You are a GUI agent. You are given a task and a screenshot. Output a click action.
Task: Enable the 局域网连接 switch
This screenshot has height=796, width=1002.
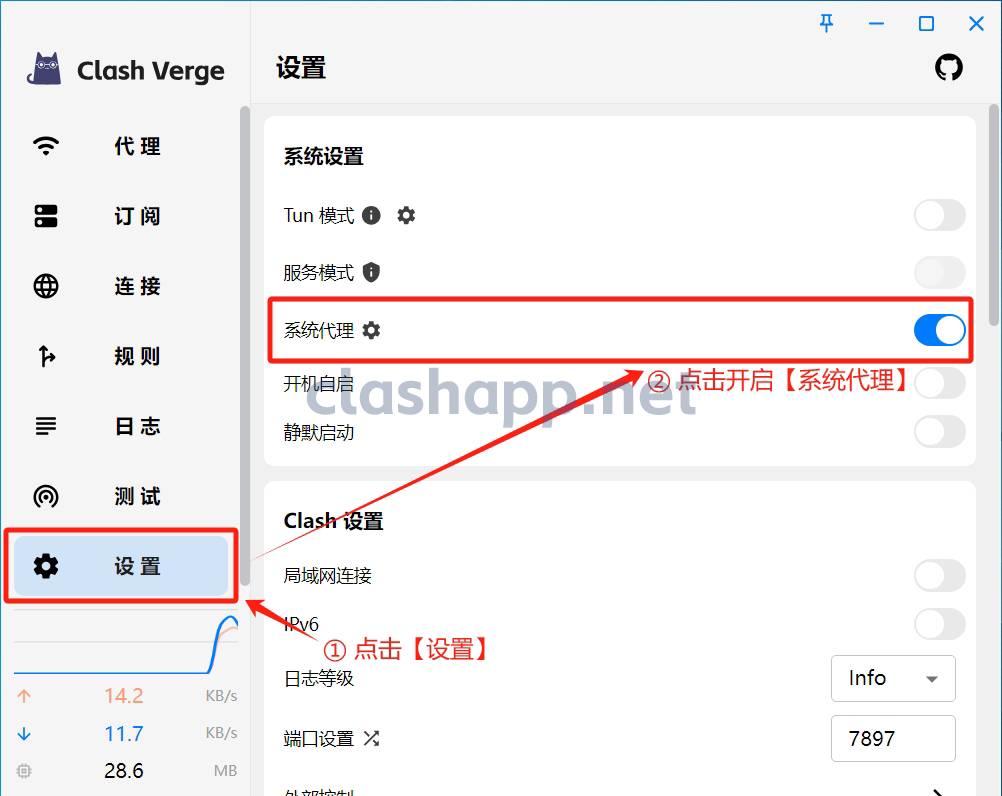point(939,576)
